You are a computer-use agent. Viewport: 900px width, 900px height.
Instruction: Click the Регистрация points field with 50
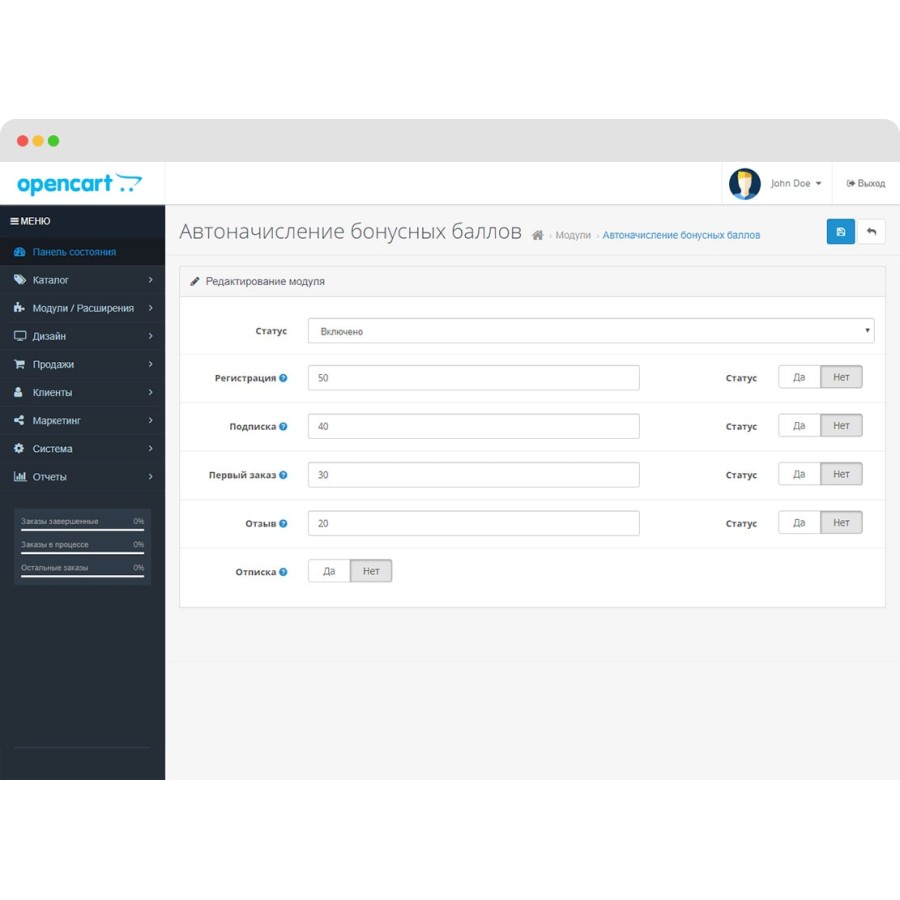474,378
